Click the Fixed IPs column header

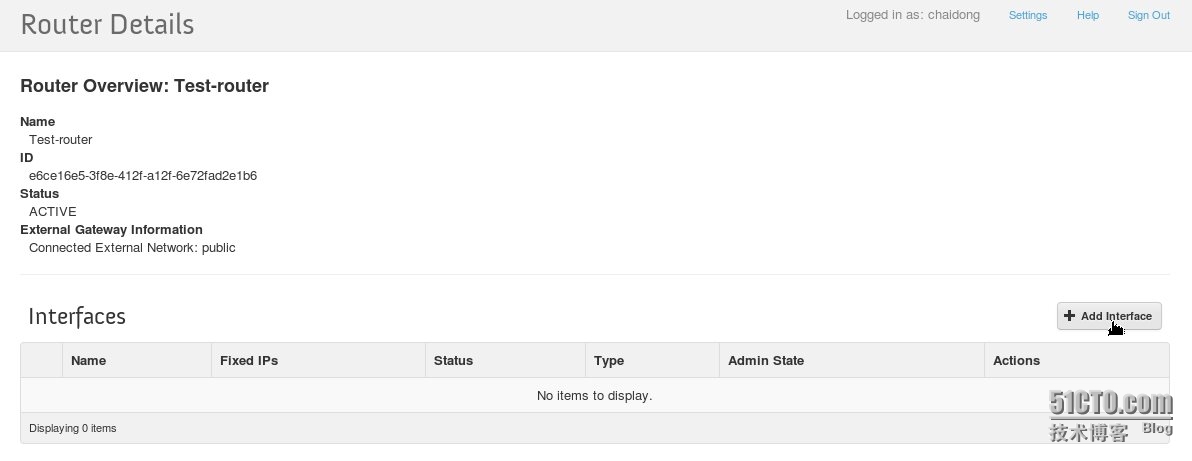318,361
